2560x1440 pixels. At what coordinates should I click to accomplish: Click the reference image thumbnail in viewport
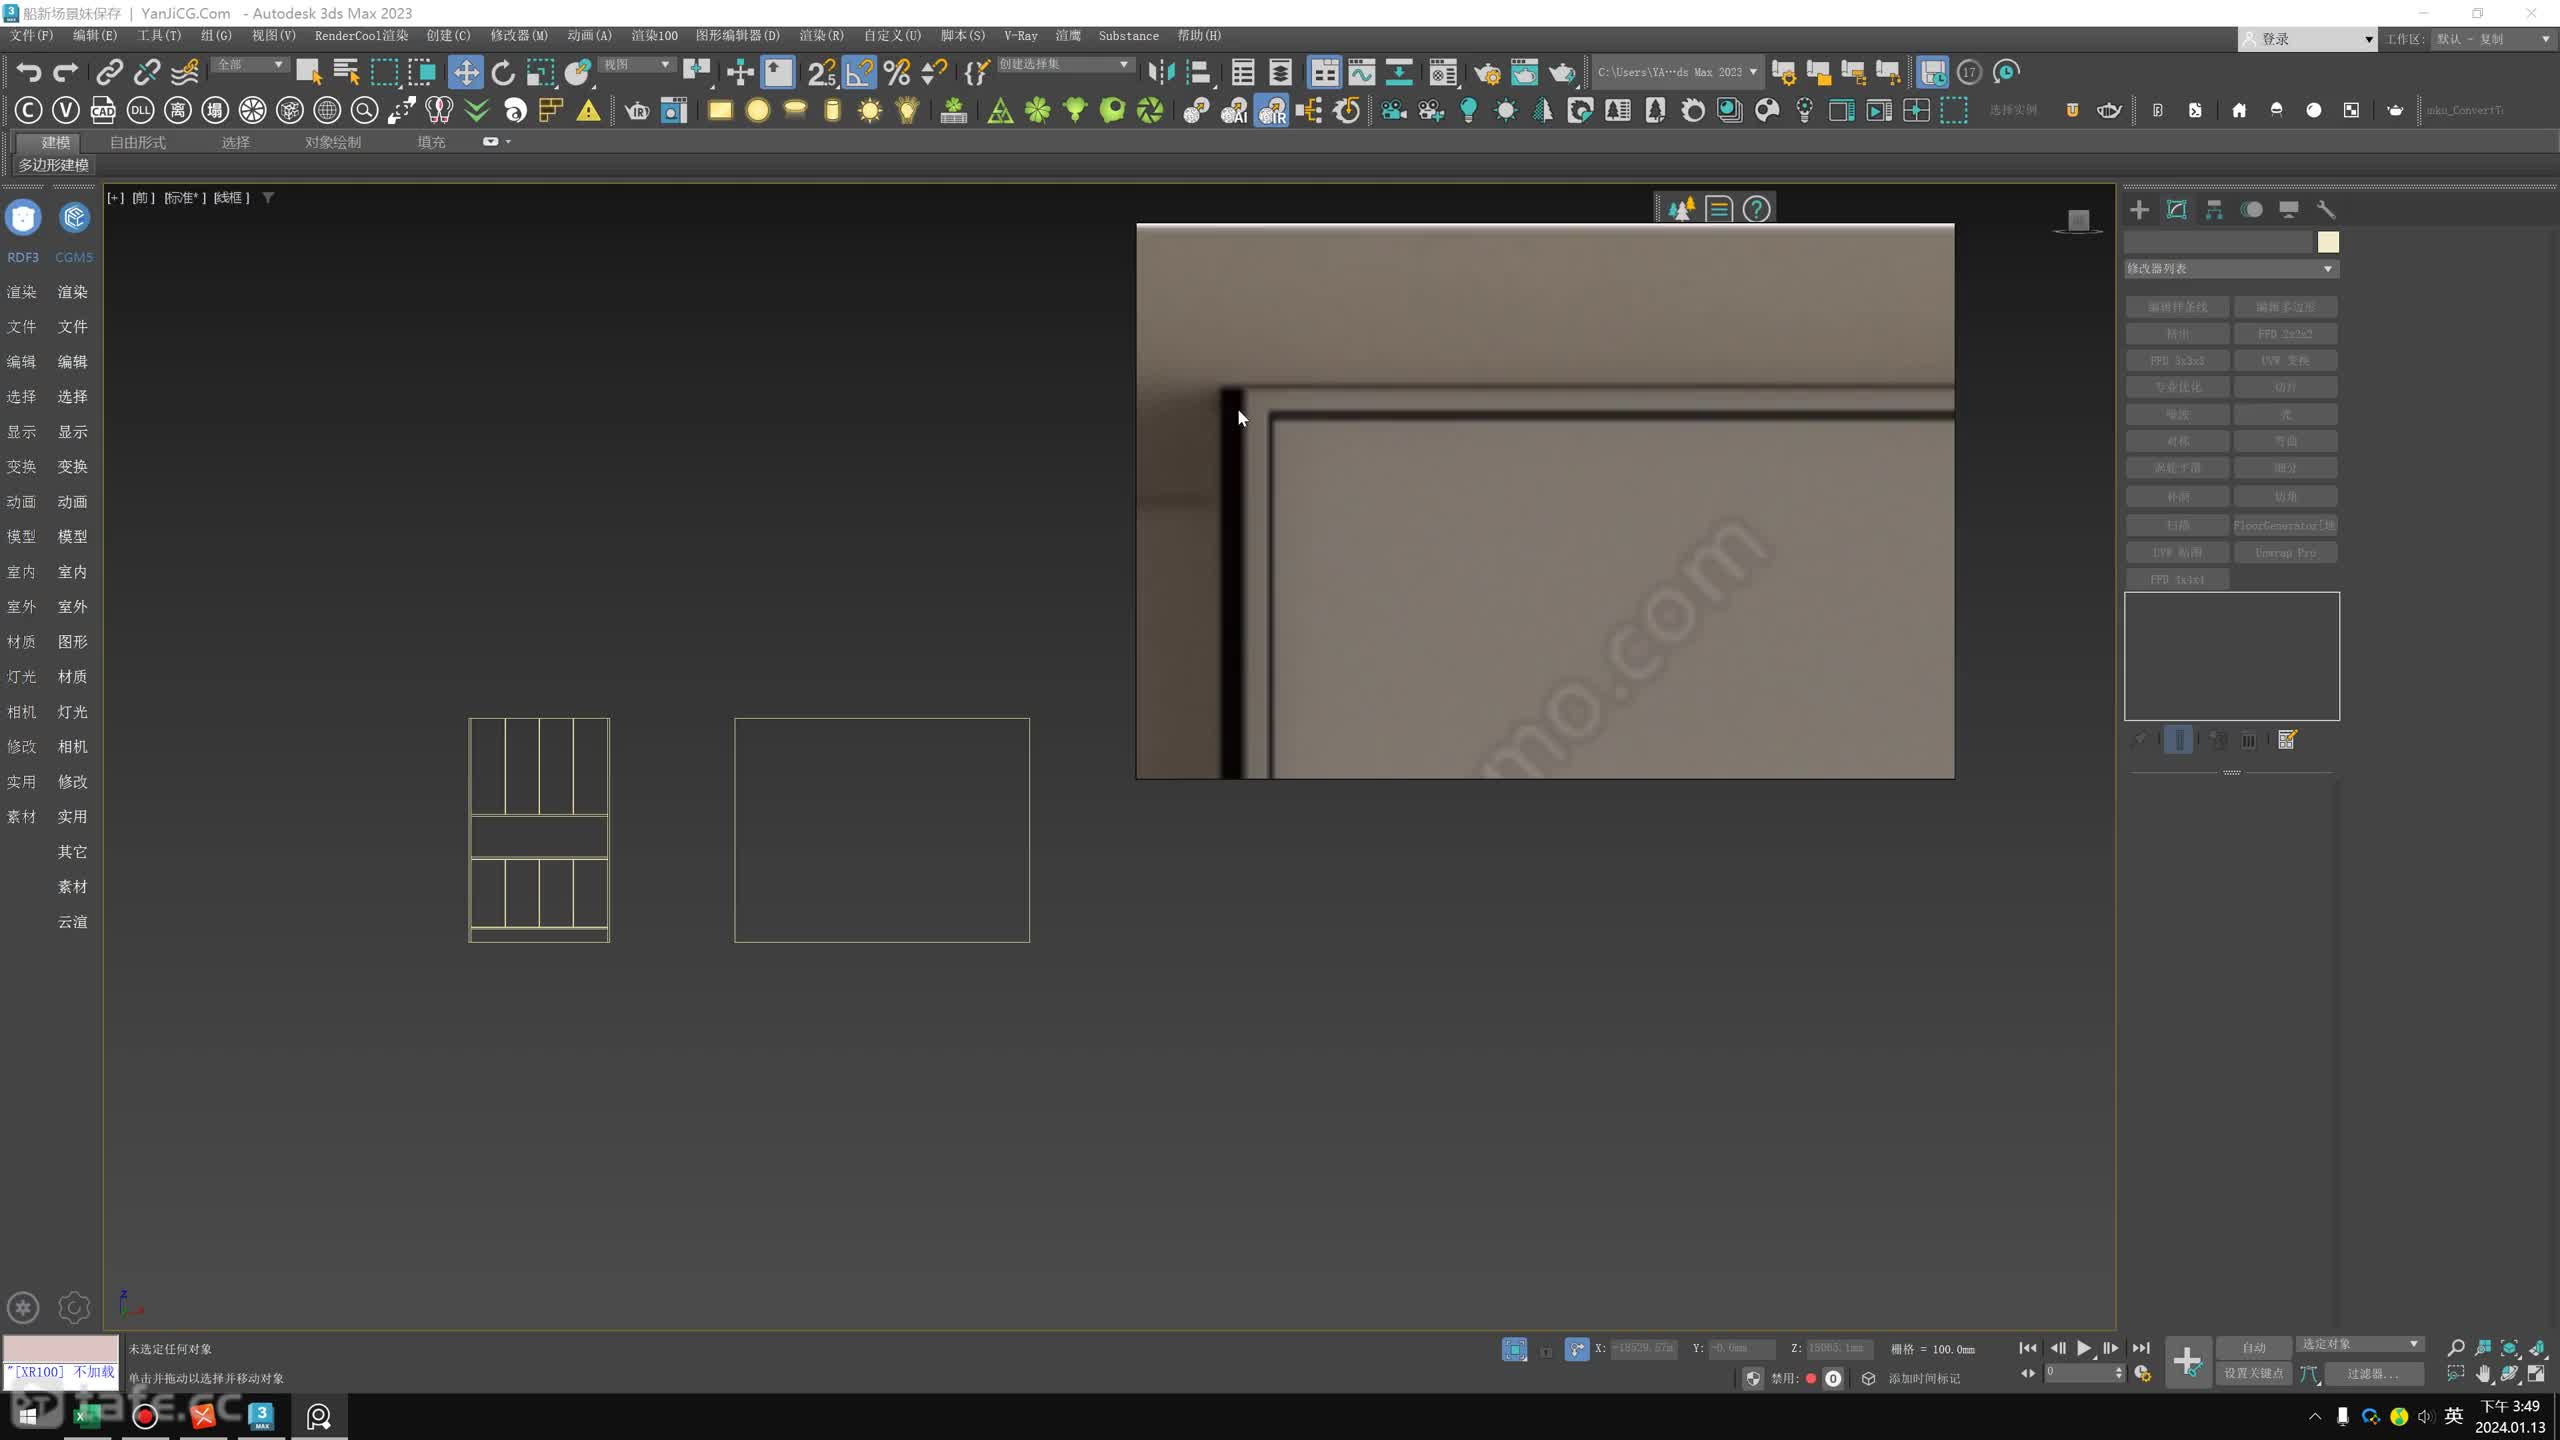click(1545, 501)
